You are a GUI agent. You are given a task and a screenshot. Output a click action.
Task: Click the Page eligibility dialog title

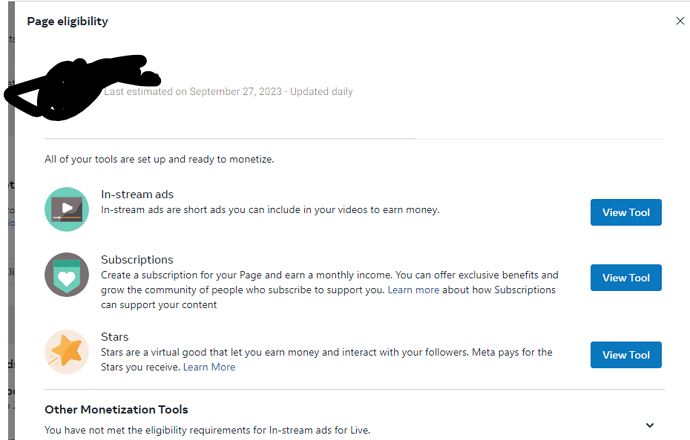[x=67, y=21]
